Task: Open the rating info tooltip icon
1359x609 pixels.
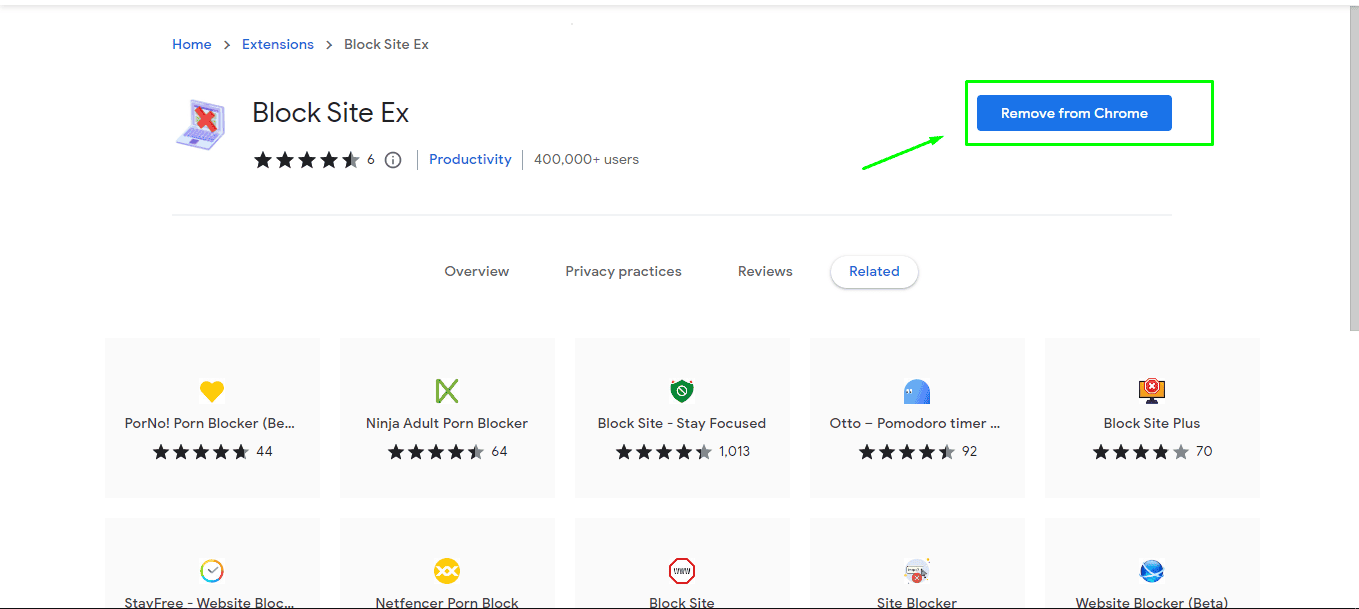Action: 392,159
